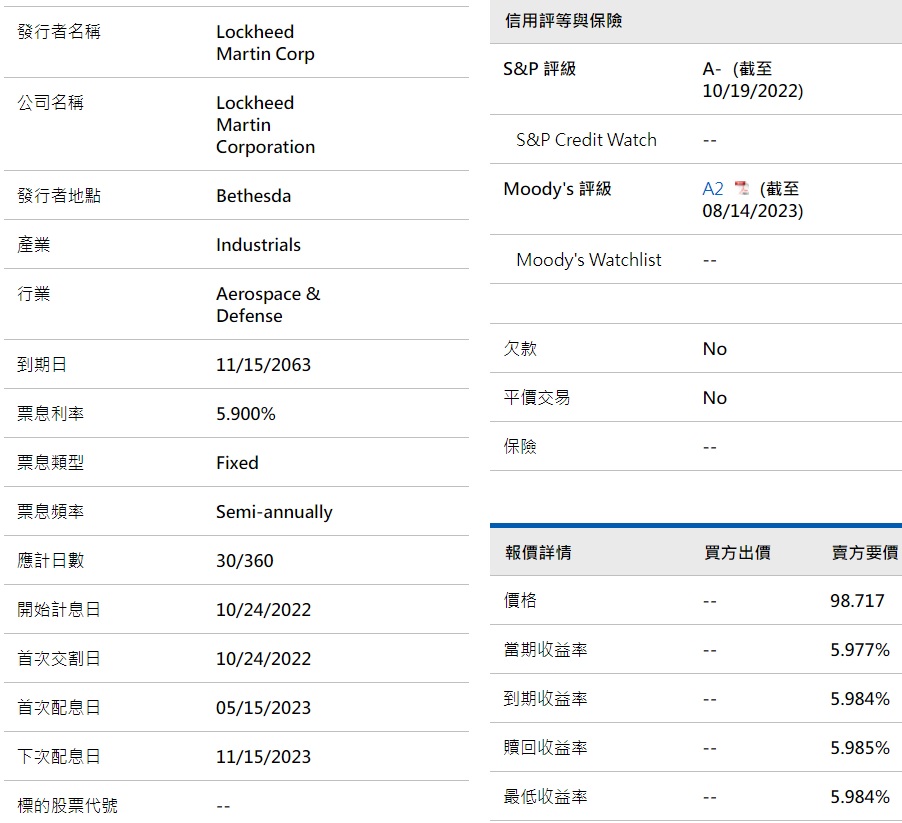902x823 pixels.
Task: Click the 信用評等與保險 section header
Action: click(564, 21)
